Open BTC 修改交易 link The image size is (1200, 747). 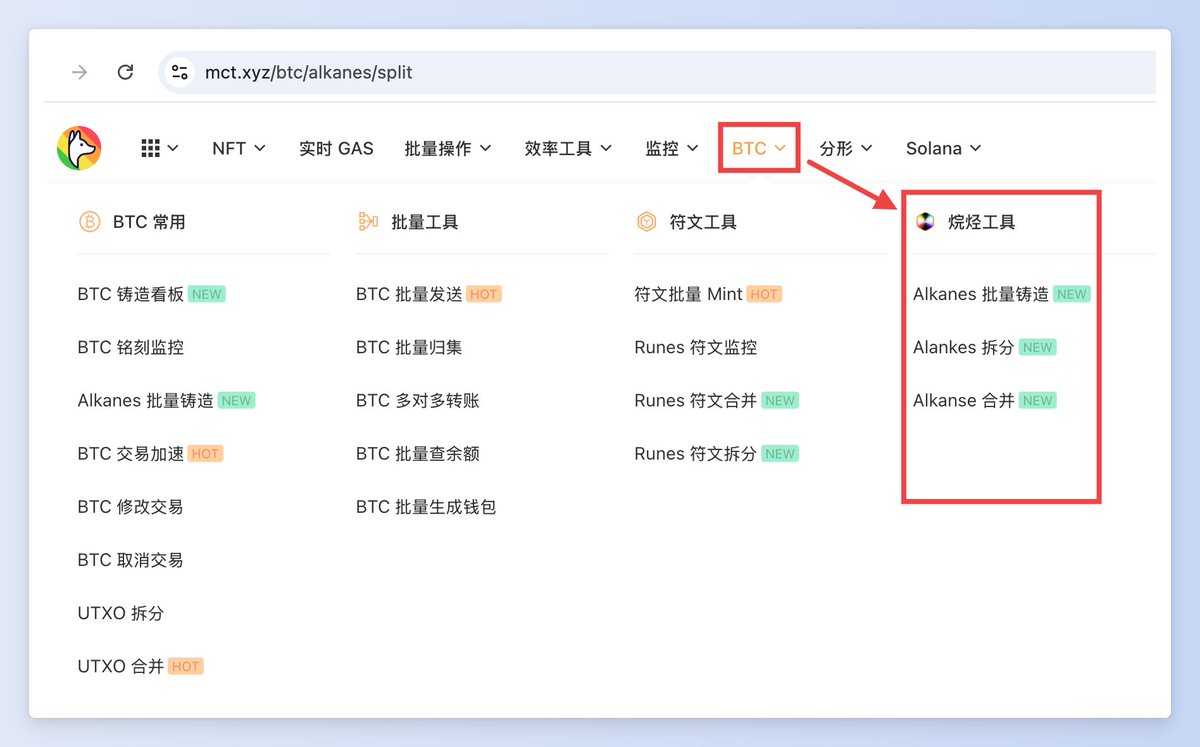pyautogui.click(x=131, y=507)
